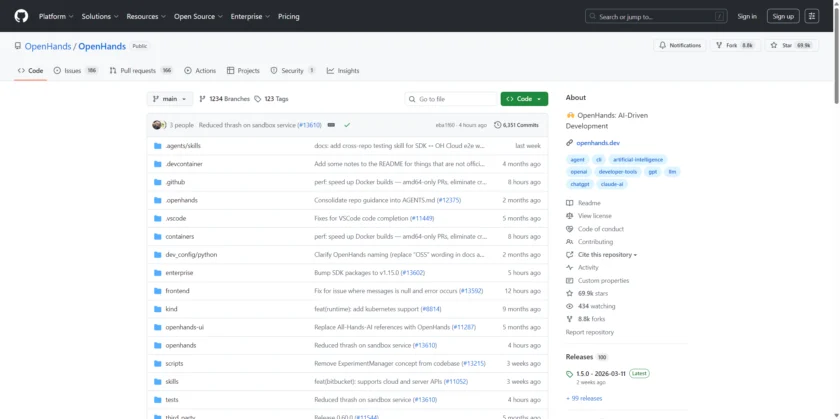Screen dimensions: 840x419
Task: View the 123 Tags list
Action: [271, 99]
